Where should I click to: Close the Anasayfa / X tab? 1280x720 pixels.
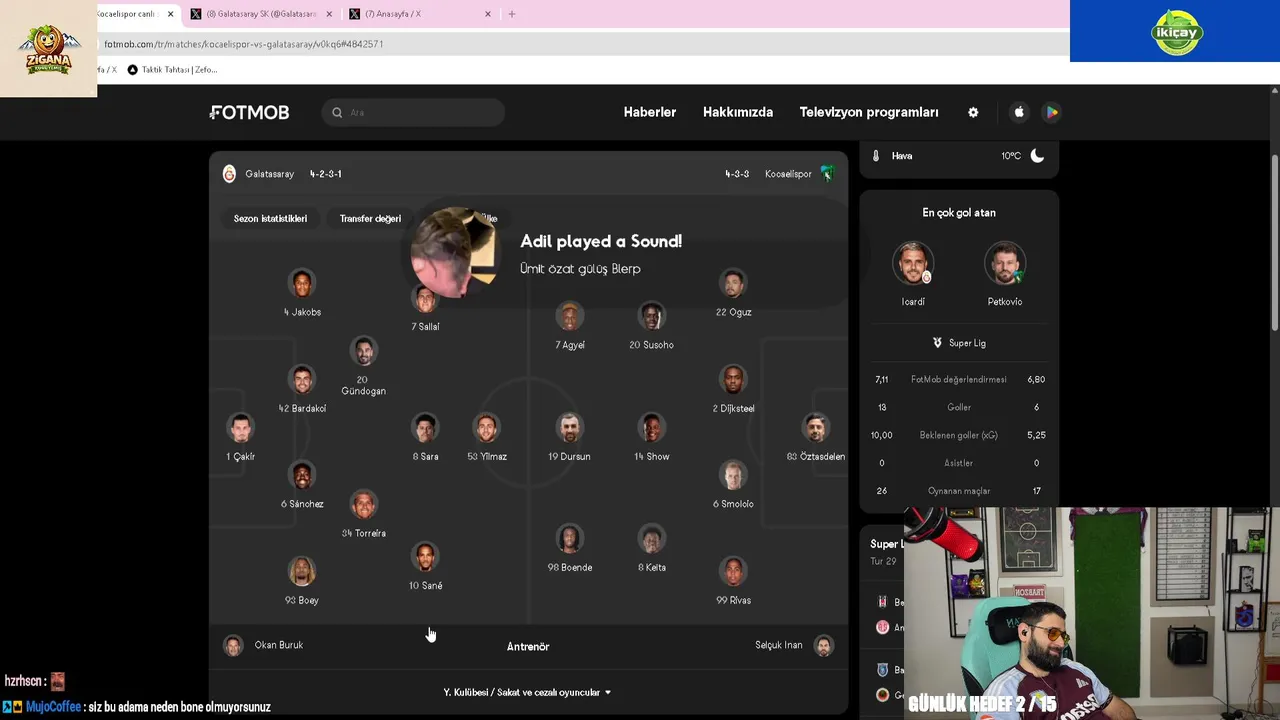point(488,14)
